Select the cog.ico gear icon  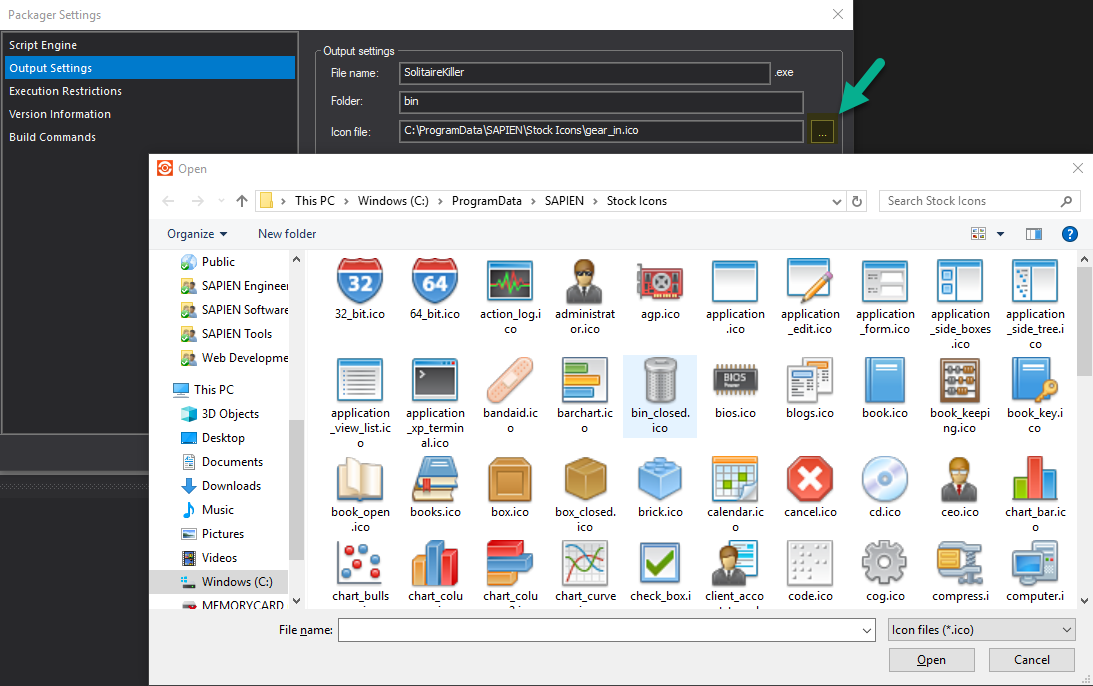coord(884,562)
